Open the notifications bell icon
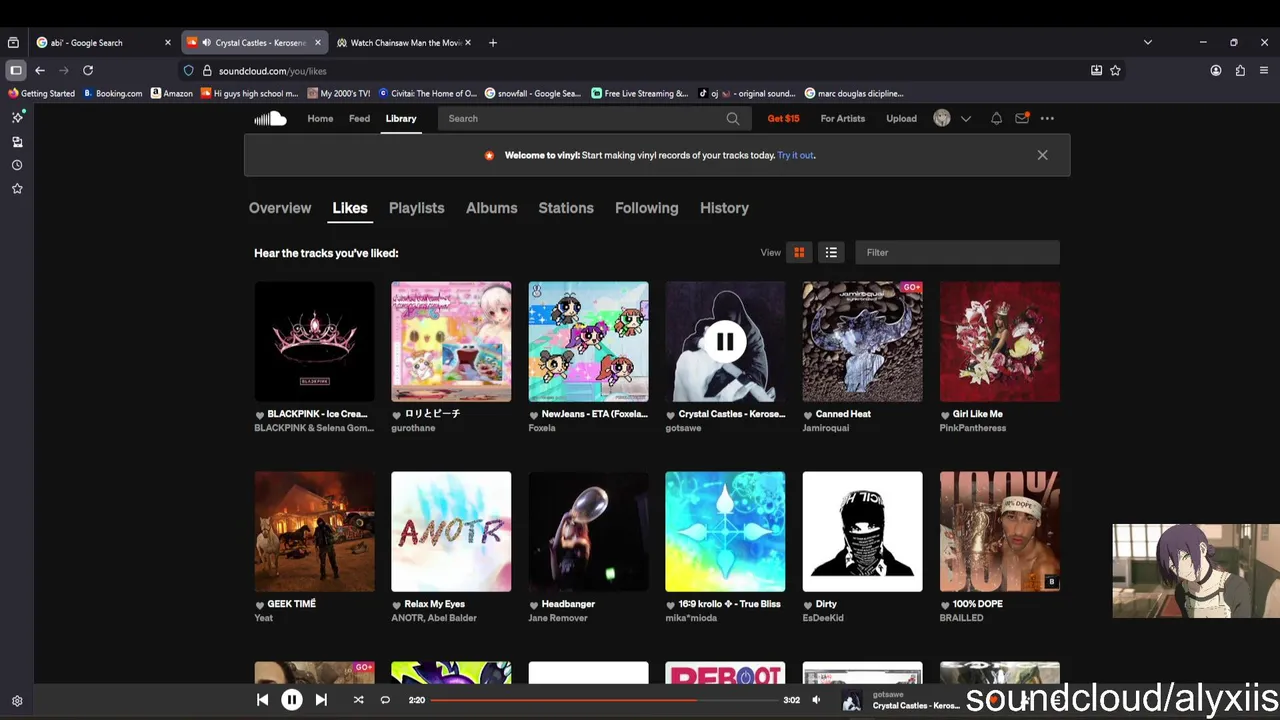The image size is (1280, 720). (996, 118)
